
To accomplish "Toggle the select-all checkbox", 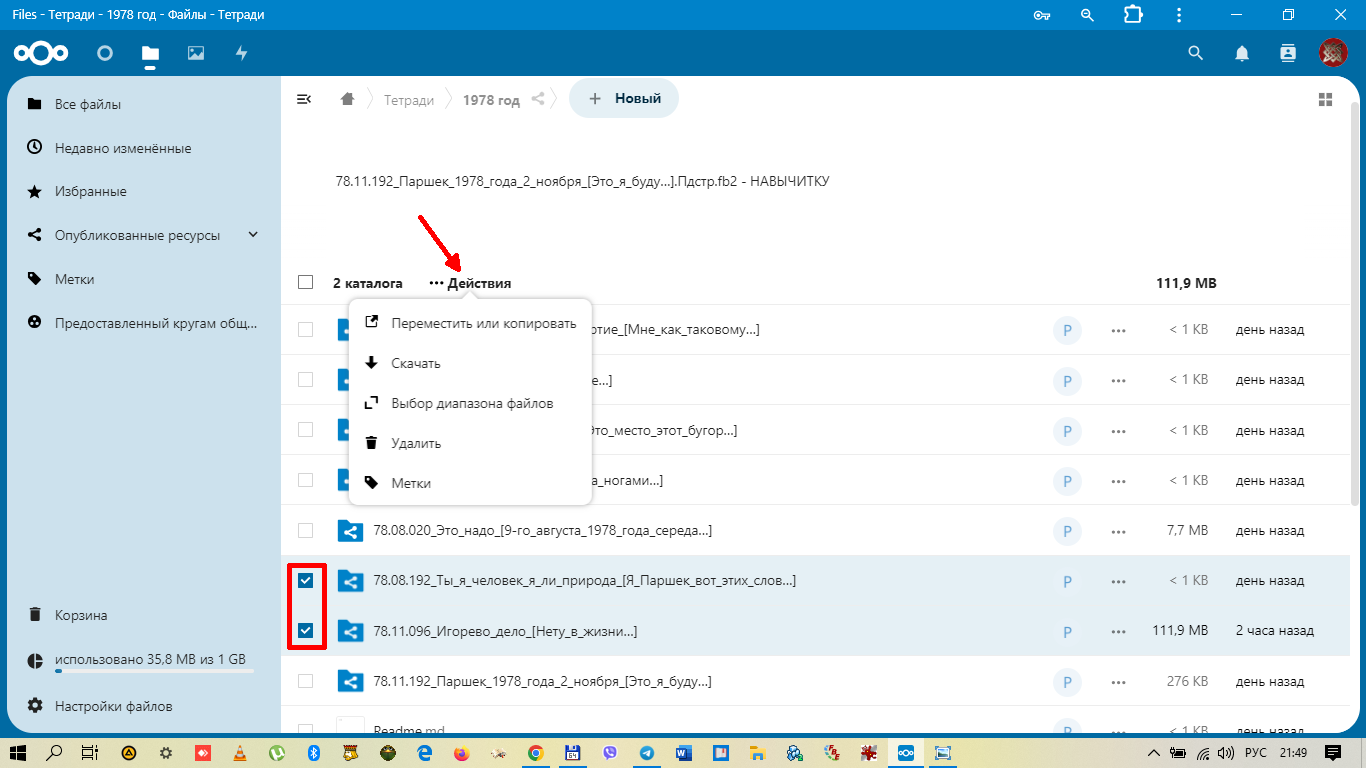I will [x=306, y=283].
